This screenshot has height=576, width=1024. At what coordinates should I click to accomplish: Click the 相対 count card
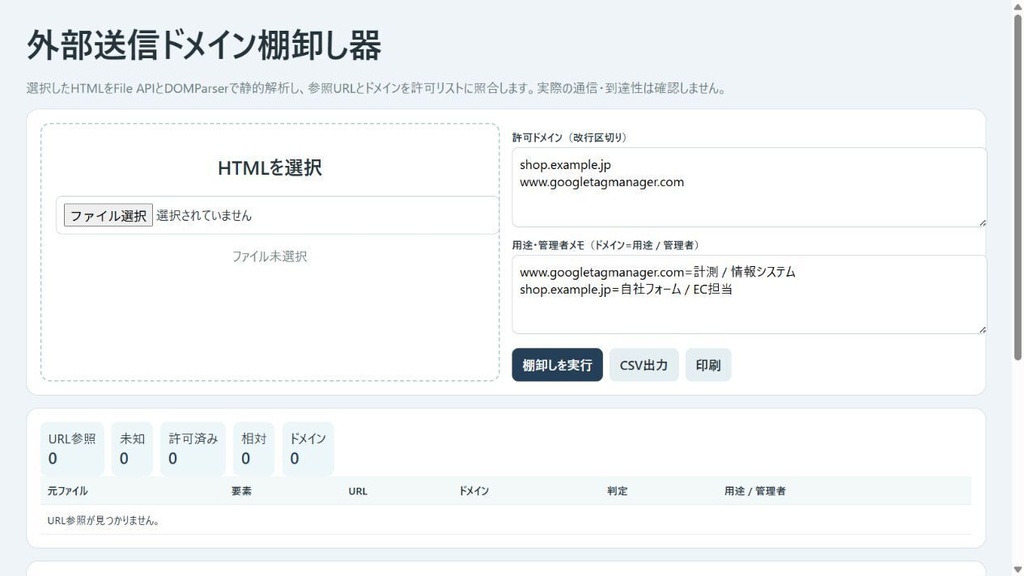(x=253, y=449)
